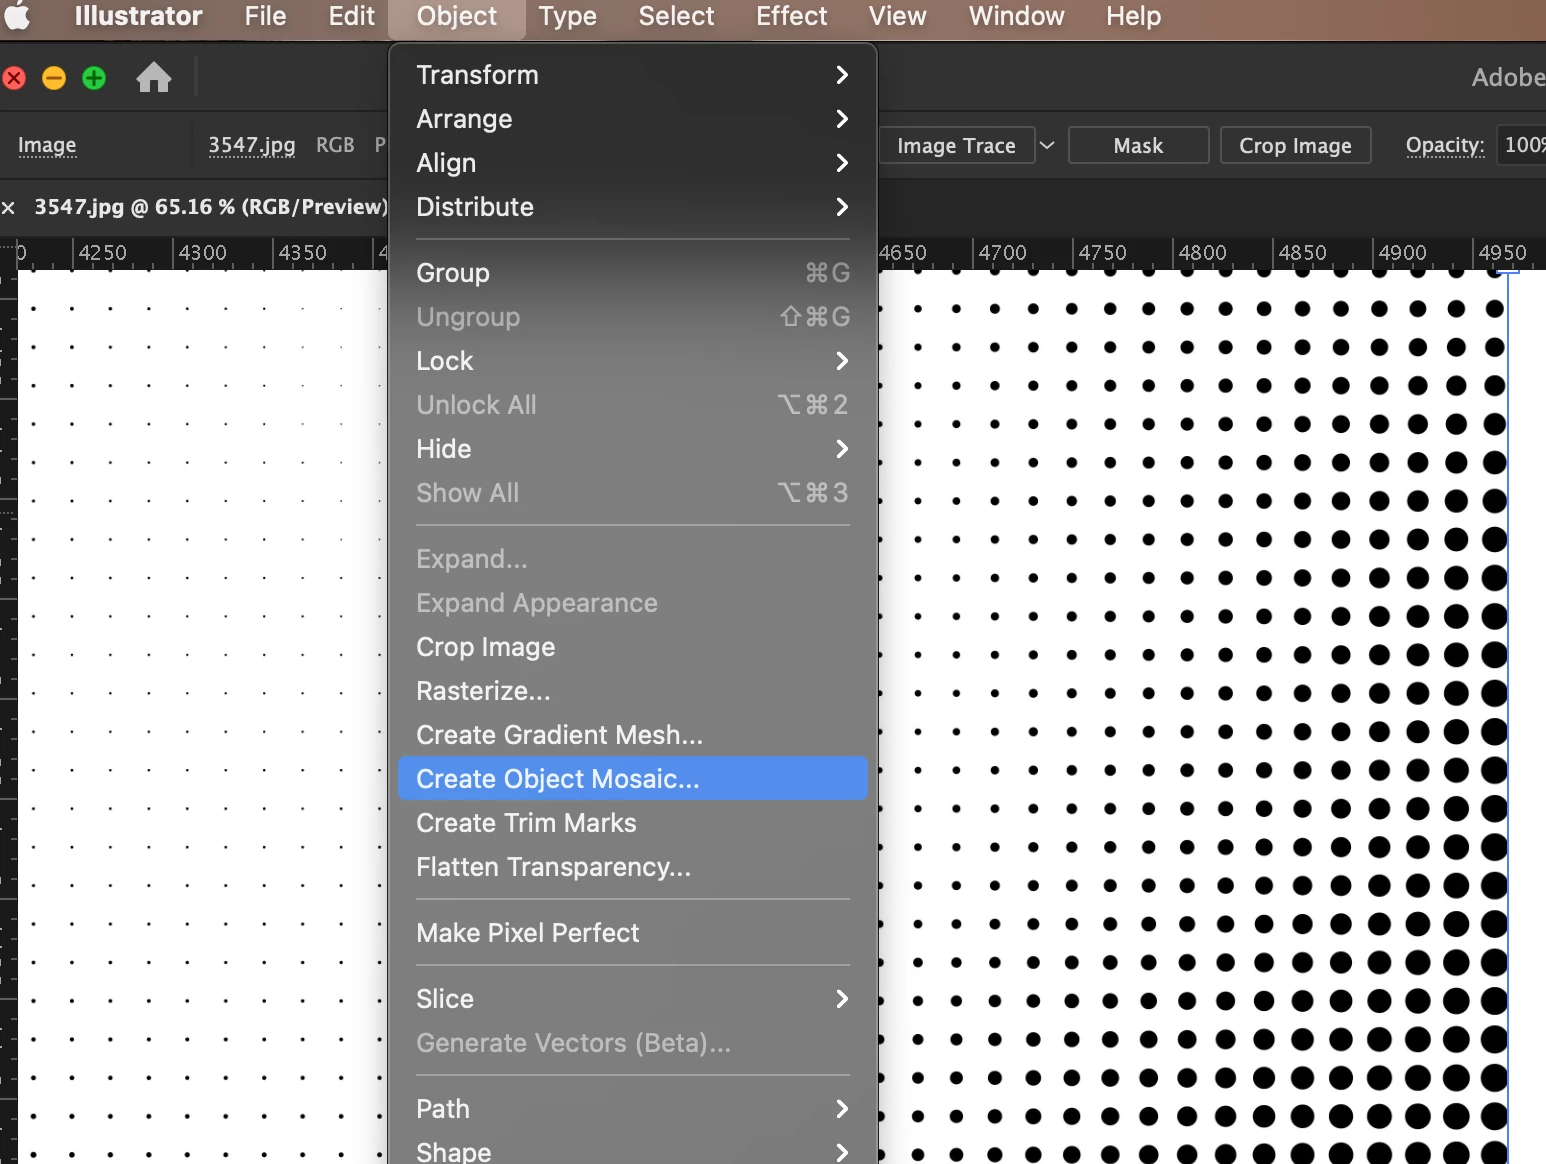Click the Opacity value field

(x=1521, y=145)
